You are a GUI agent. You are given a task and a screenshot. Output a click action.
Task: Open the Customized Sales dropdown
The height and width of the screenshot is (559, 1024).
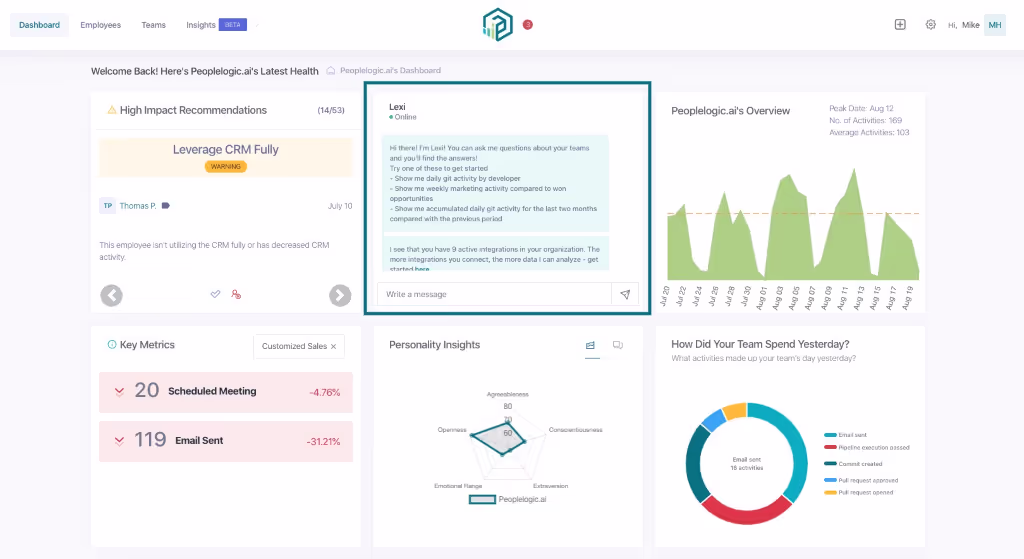click(298, 346)
